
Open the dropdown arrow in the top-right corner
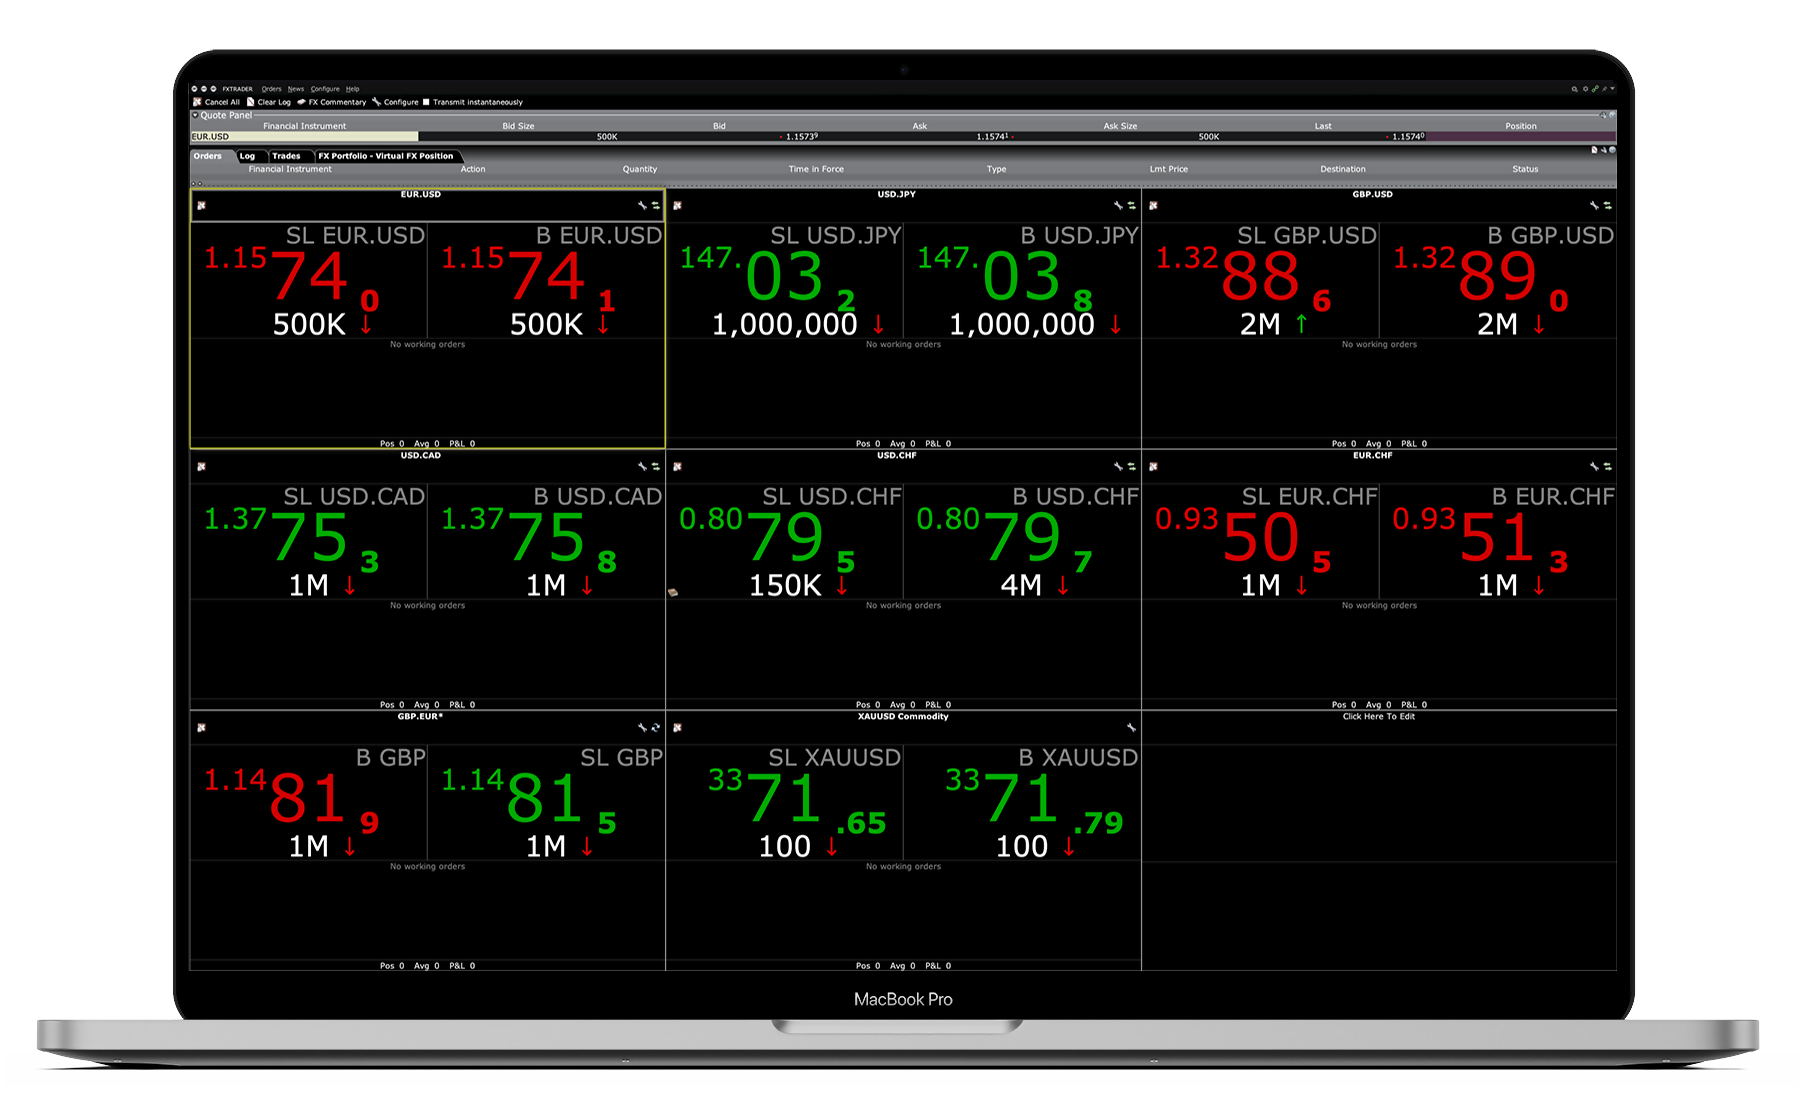[x=1612, y=89]
